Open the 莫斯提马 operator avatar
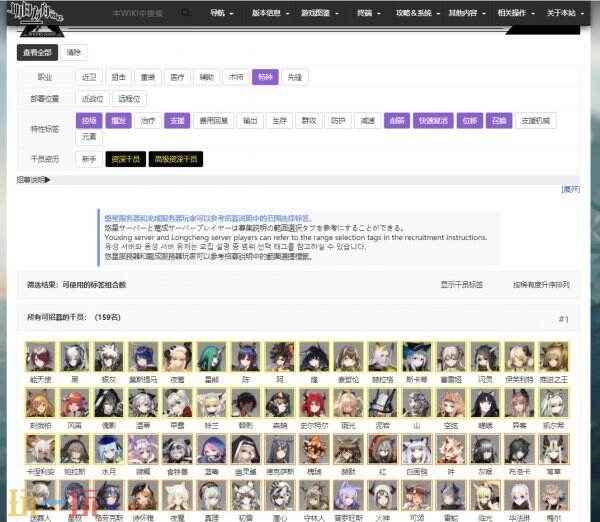600x522 pixels. (143, 357)
